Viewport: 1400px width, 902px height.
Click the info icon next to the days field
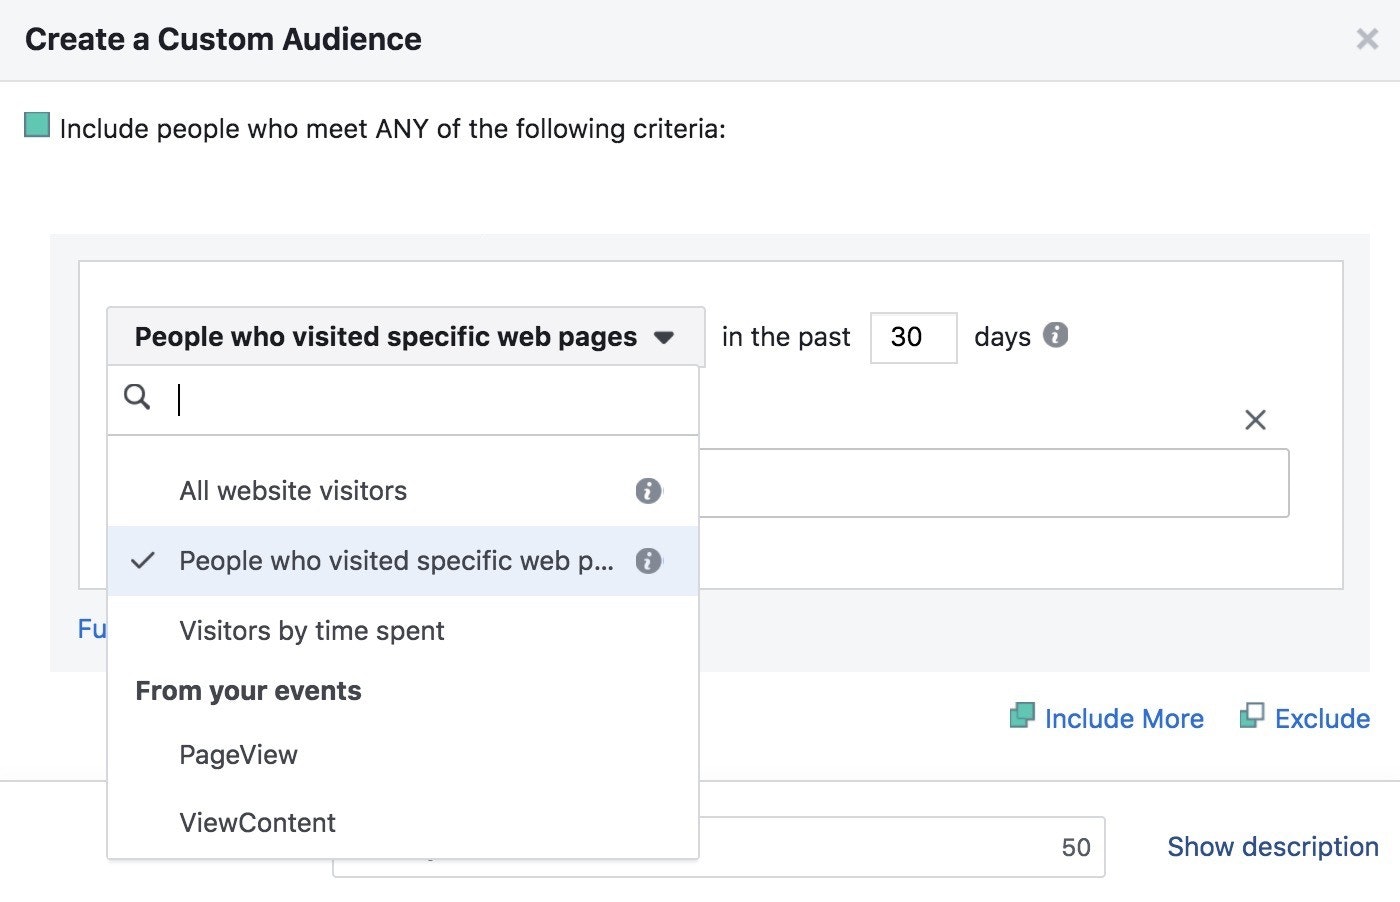tap(1057, 336)
